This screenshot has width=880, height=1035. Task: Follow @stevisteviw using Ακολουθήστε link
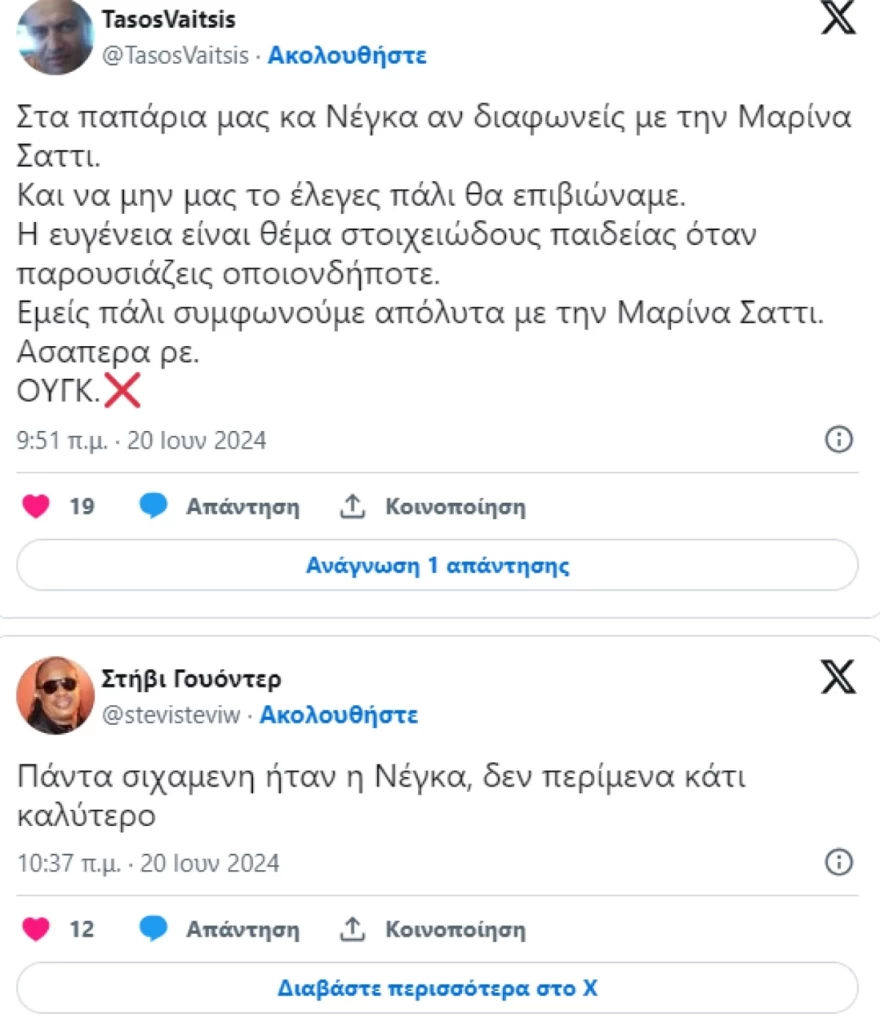coord(342,715)
